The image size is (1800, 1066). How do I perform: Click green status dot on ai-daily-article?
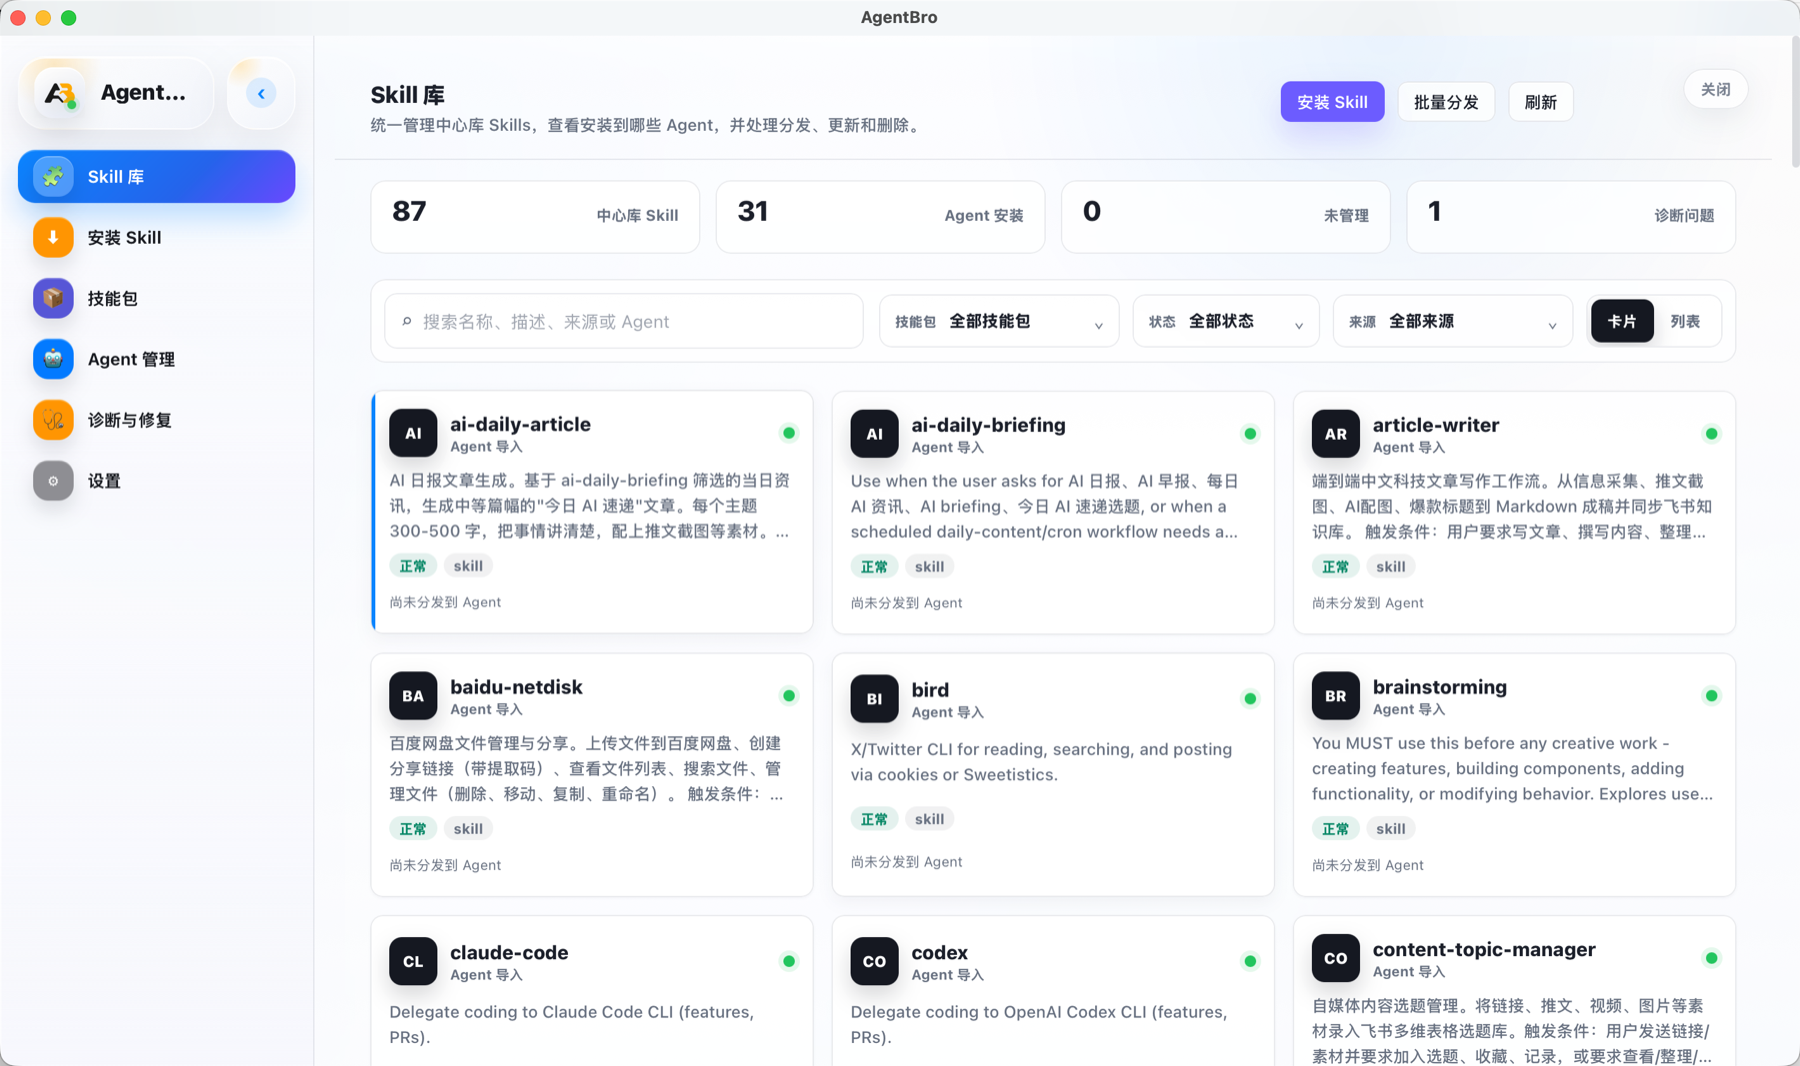[789, 433]
